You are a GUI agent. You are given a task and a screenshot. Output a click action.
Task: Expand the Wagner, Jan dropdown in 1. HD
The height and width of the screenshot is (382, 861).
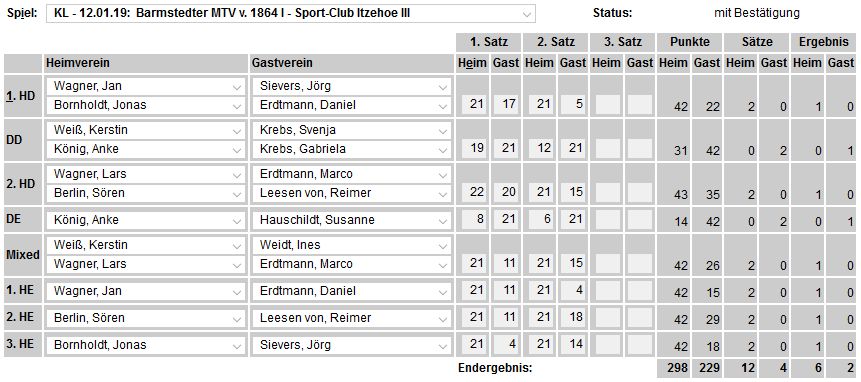pos(146,86)
